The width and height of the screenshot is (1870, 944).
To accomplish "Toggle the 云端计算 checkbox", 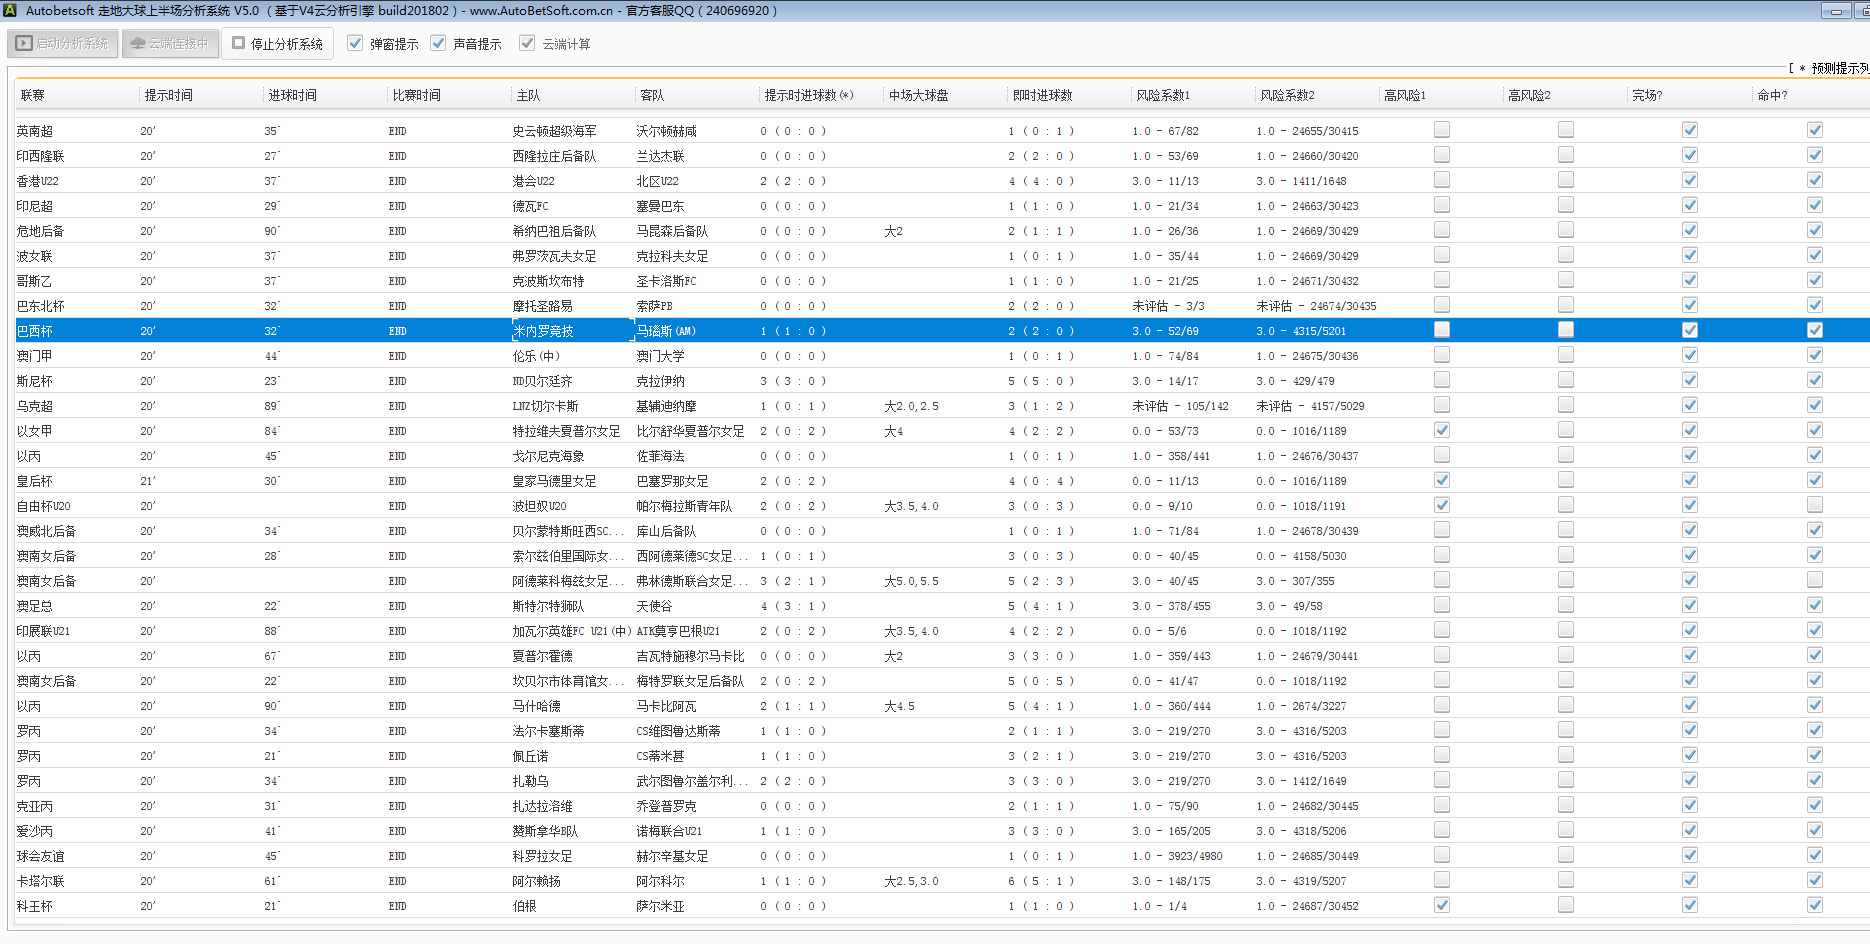I will 527,44.
